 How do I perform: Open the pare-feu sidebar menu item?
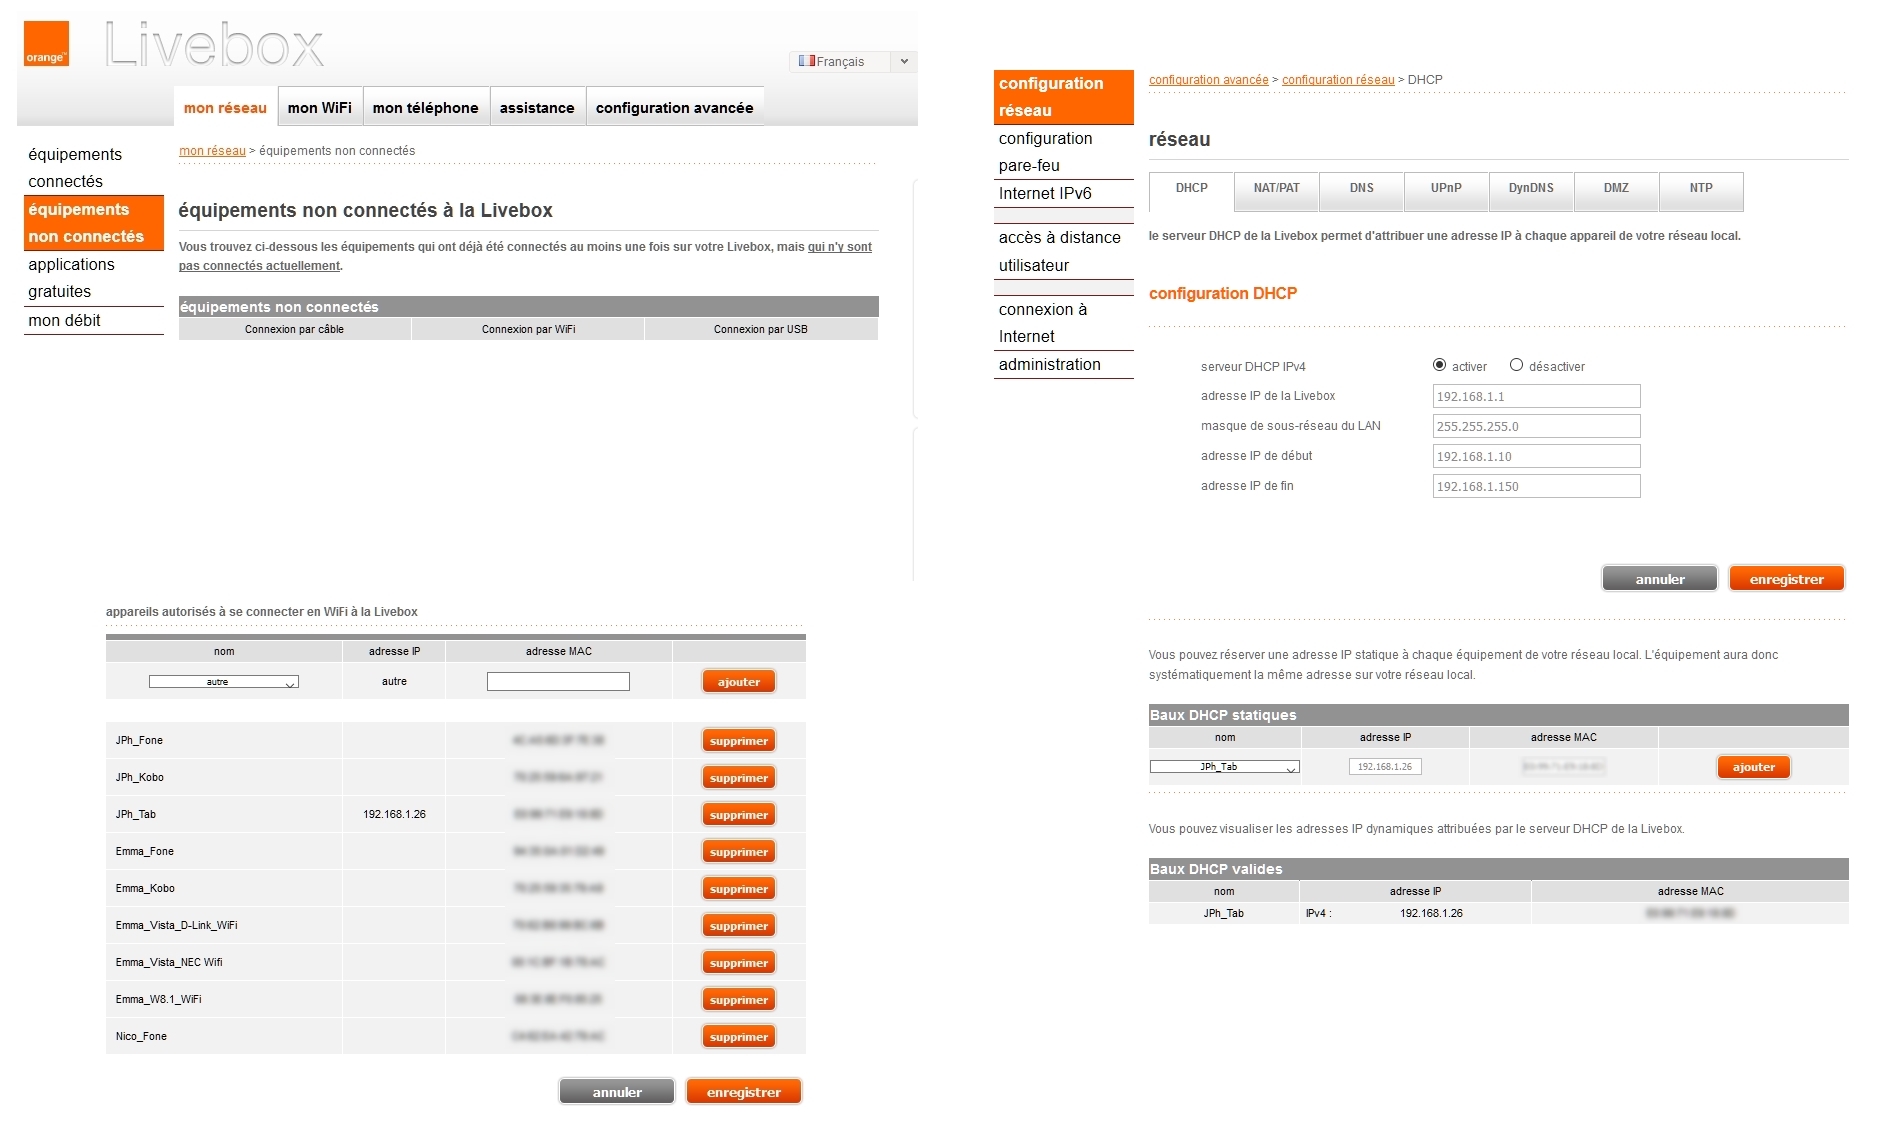(1029, 166)
